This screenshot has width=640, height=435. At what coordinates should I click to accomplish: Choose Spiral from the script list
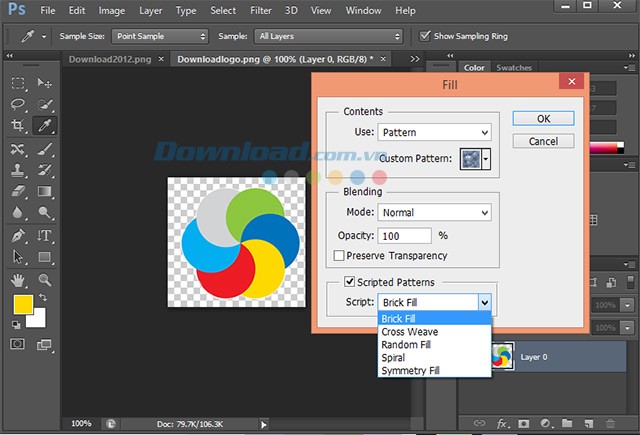[x=392, y=357]
